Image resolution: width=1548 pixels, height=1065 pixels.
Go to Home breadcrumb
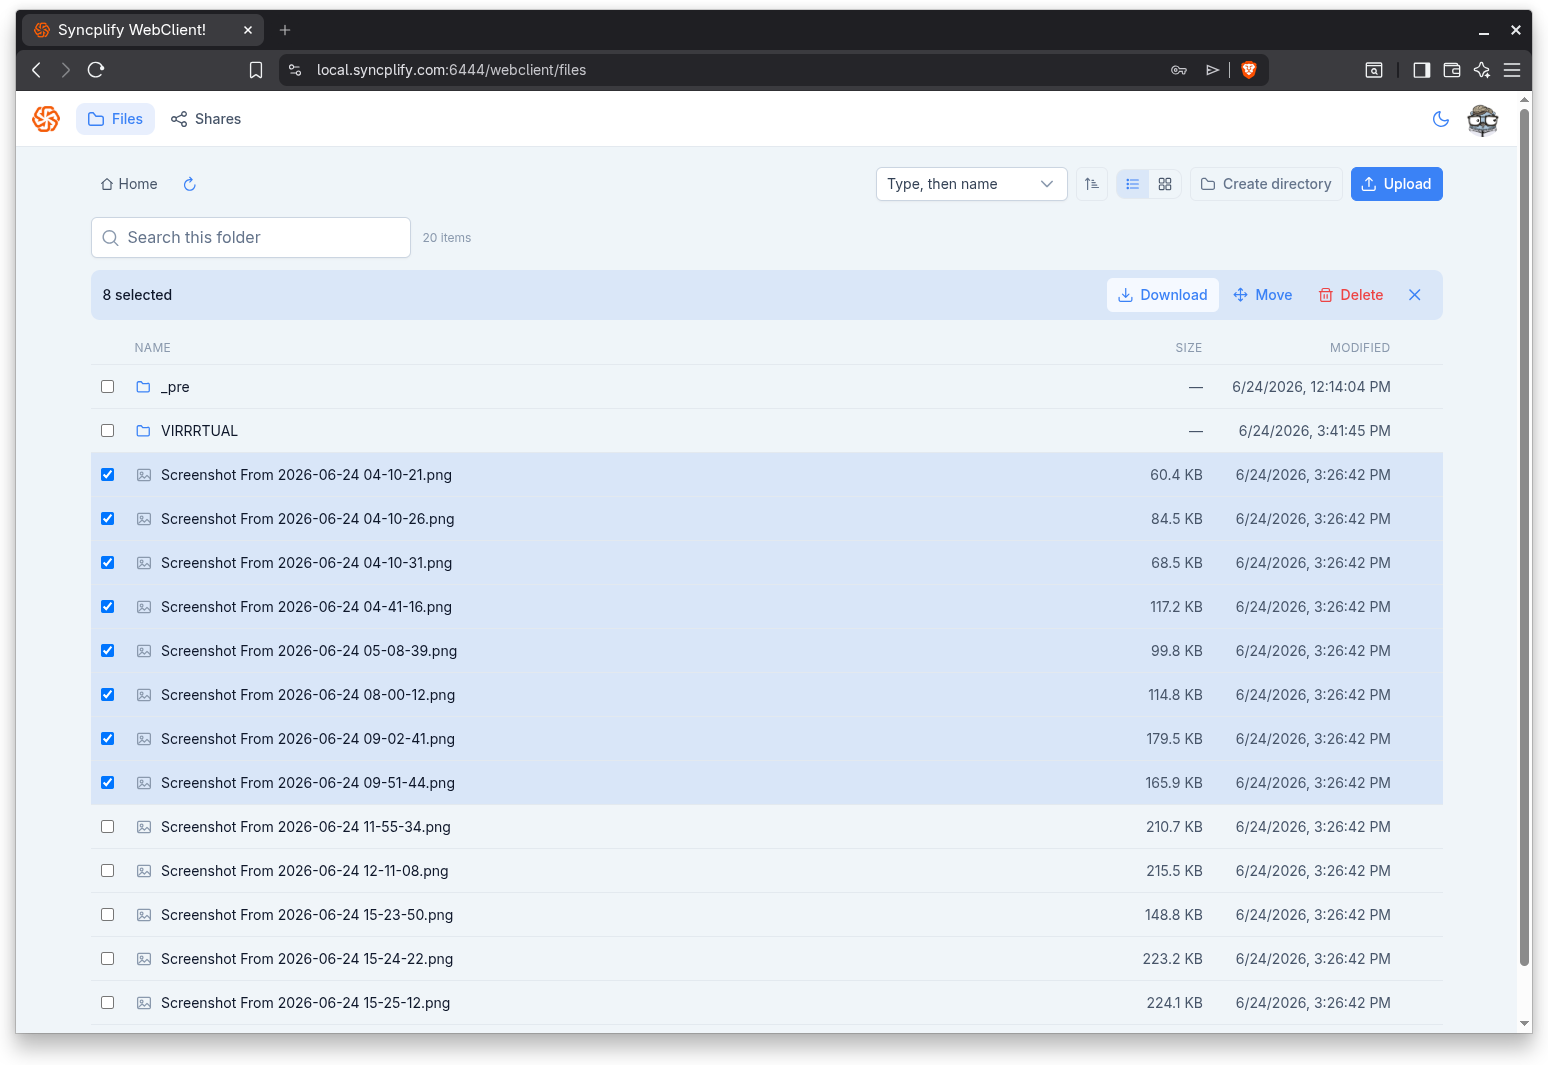129,184
